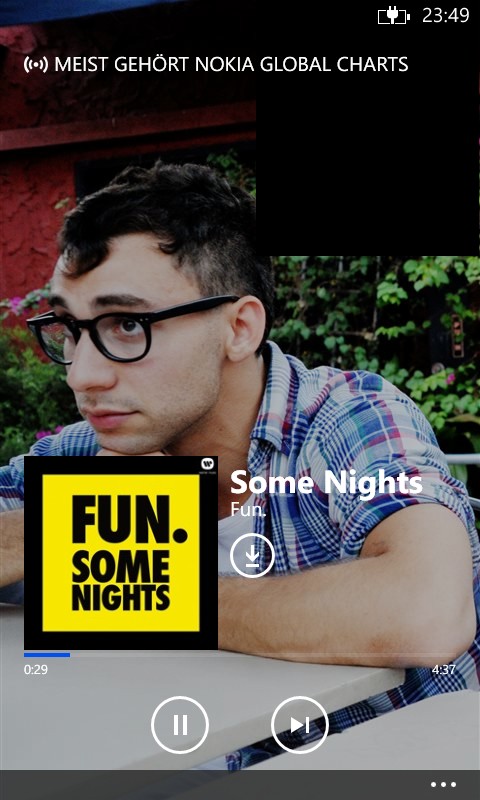Open the Fun. Some Nights album cover

click(121, 553)
